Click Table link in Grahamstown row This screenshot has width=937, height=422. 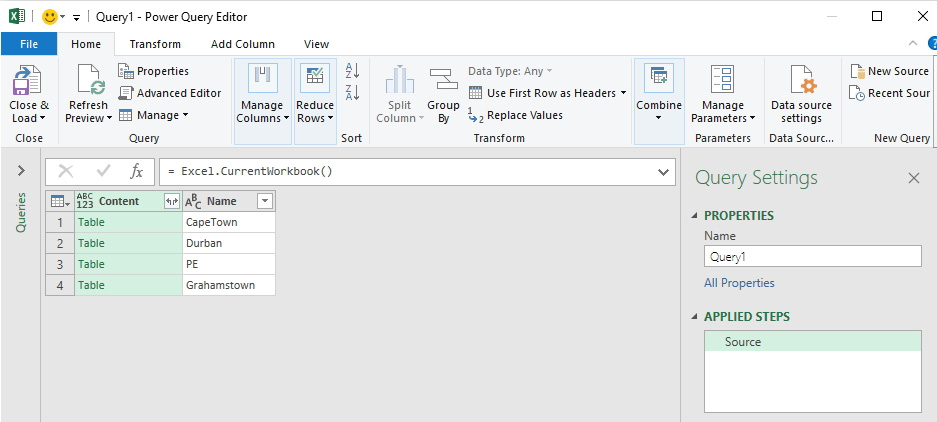[91, 285]
